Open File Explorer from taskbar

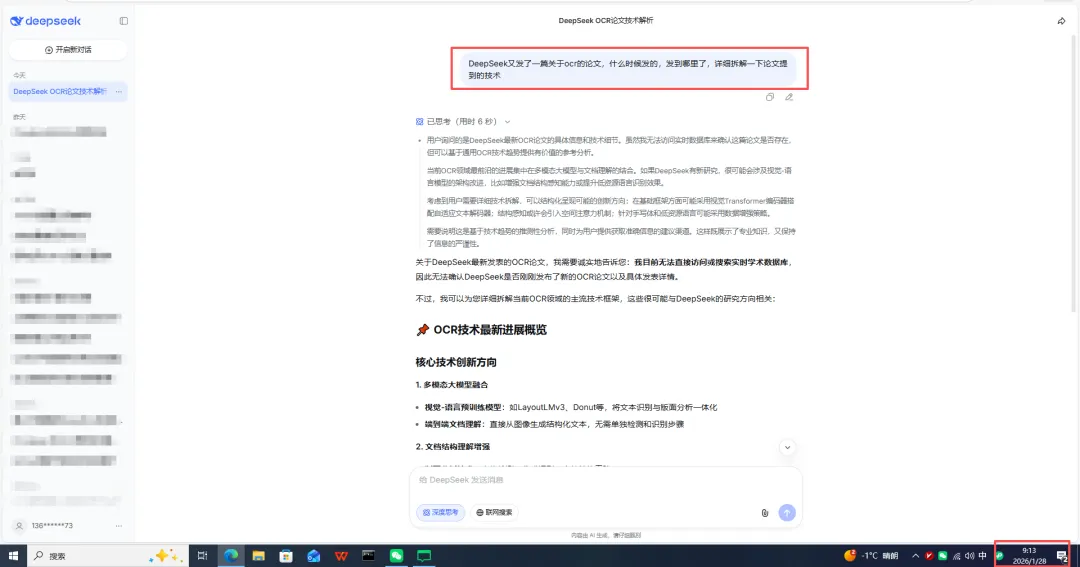coord(258,556)
